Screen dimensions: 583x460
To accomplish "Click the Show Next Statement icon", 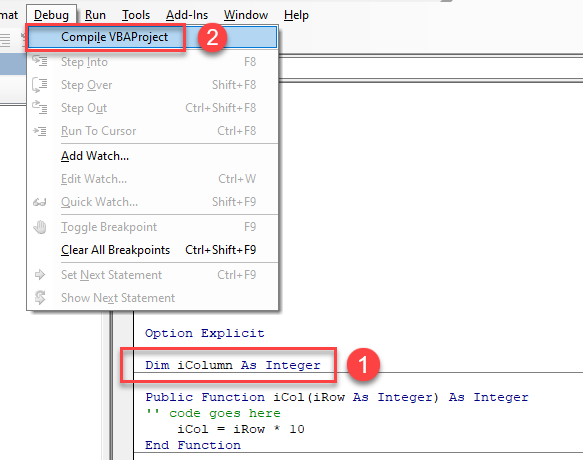I will 40,297.
